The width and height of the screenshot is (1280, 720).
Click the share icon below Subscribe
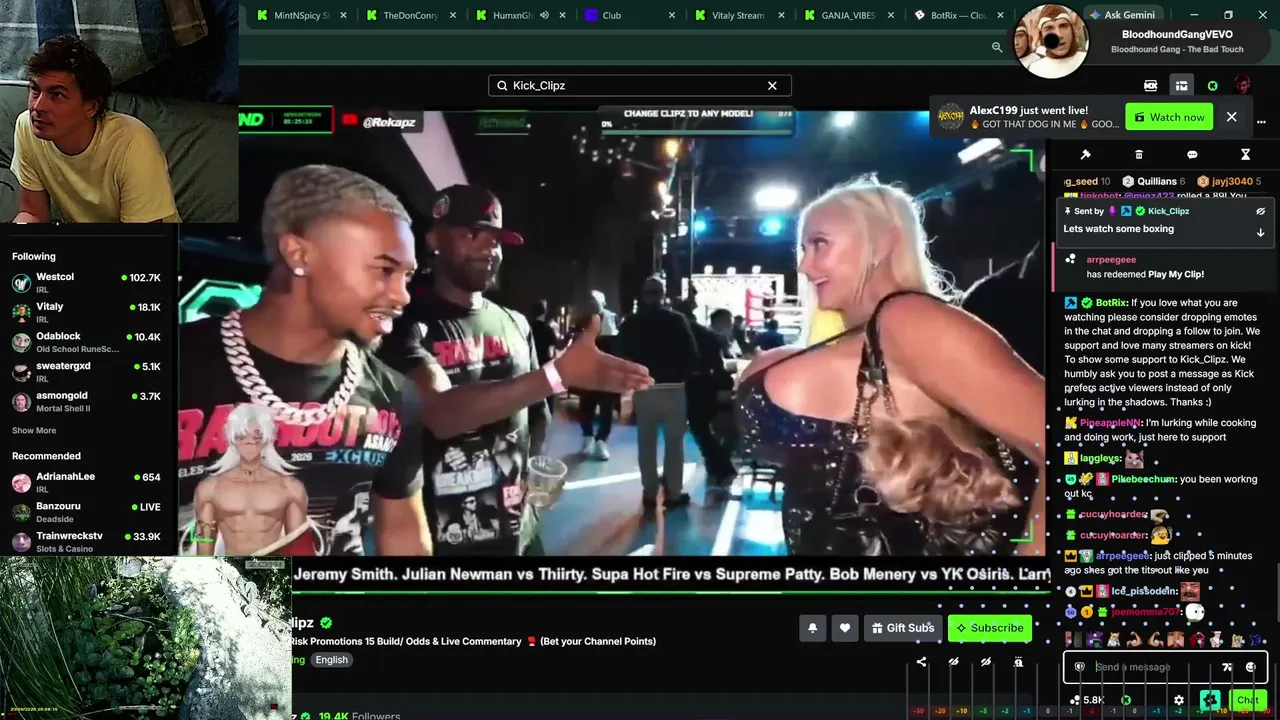pyautogui.click(x=921, y=662)
